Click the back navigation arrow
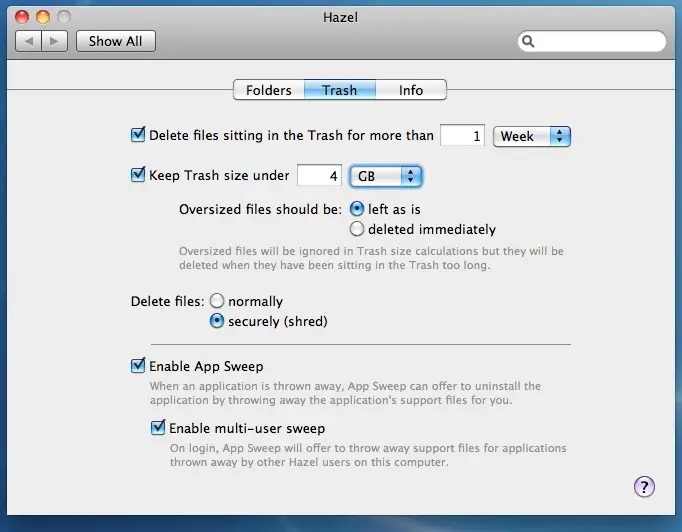This screenshot has width=682, height=532. 29,41
